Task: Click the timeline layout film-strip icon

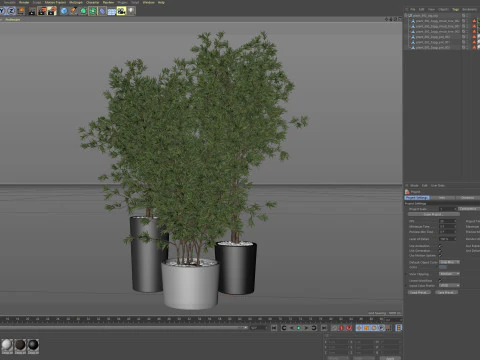Action: click(399, 328)
